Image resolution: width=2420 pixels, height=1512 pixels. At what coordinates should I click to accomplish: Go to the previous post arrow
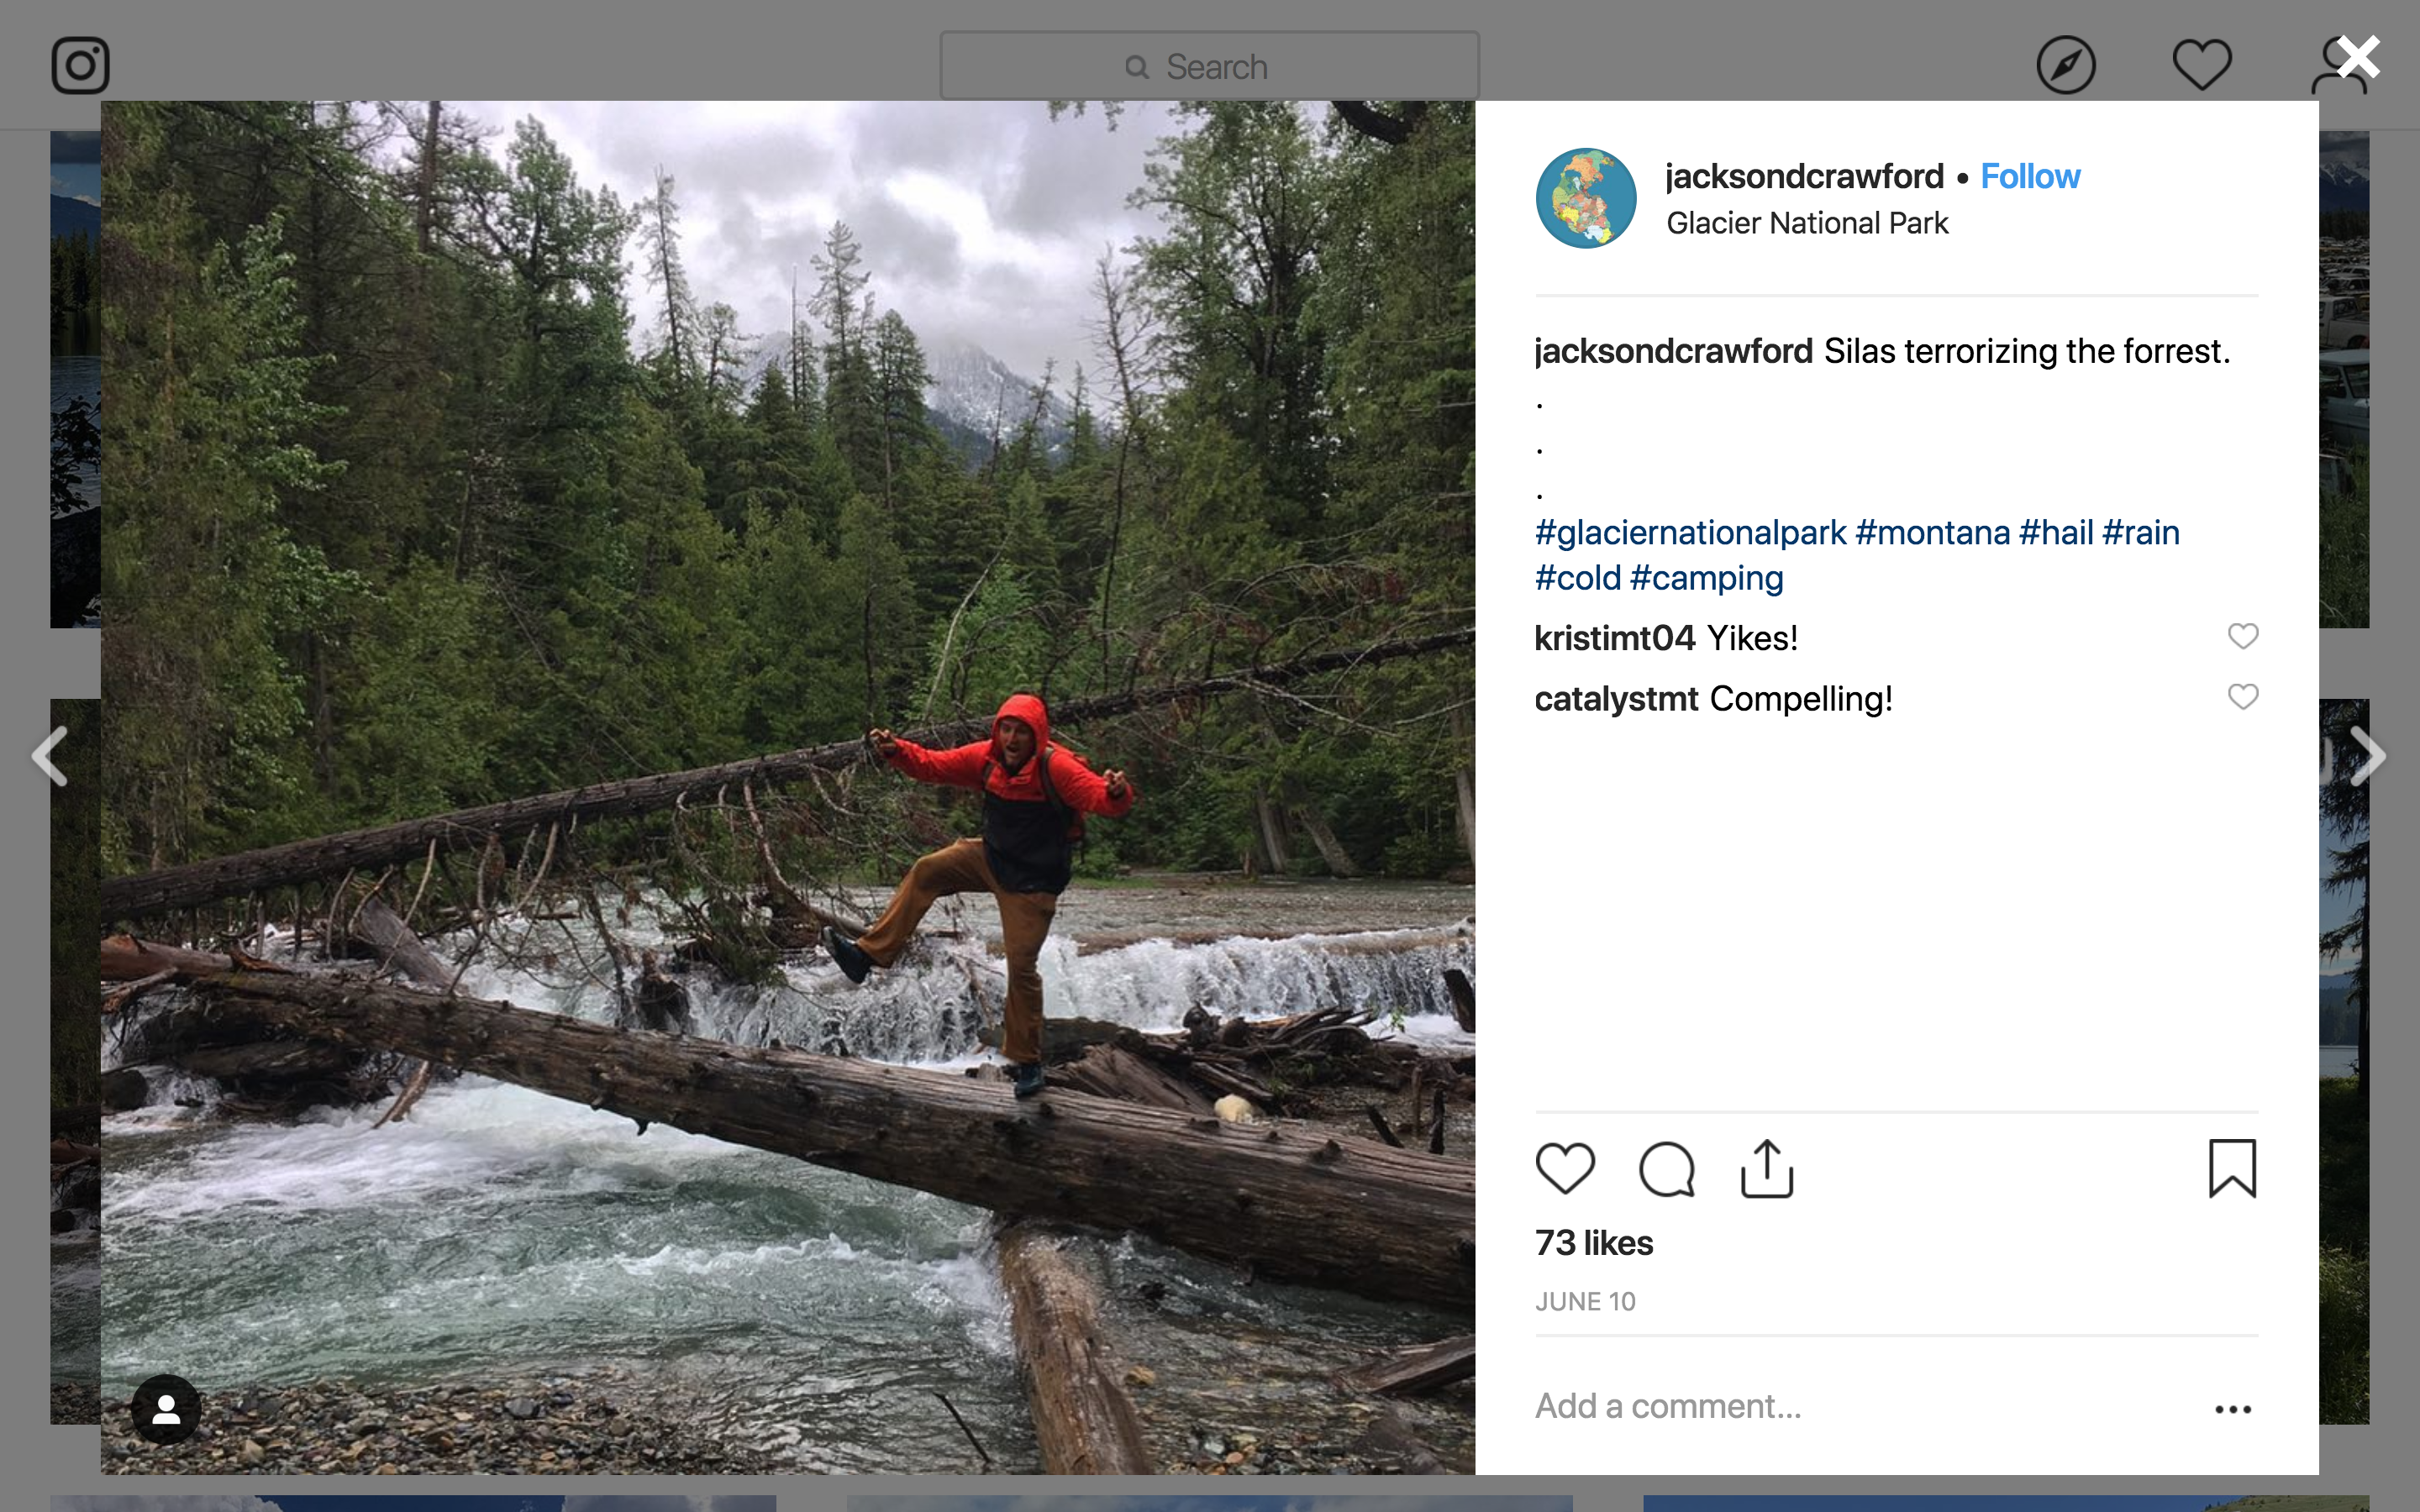click(50, 756)
